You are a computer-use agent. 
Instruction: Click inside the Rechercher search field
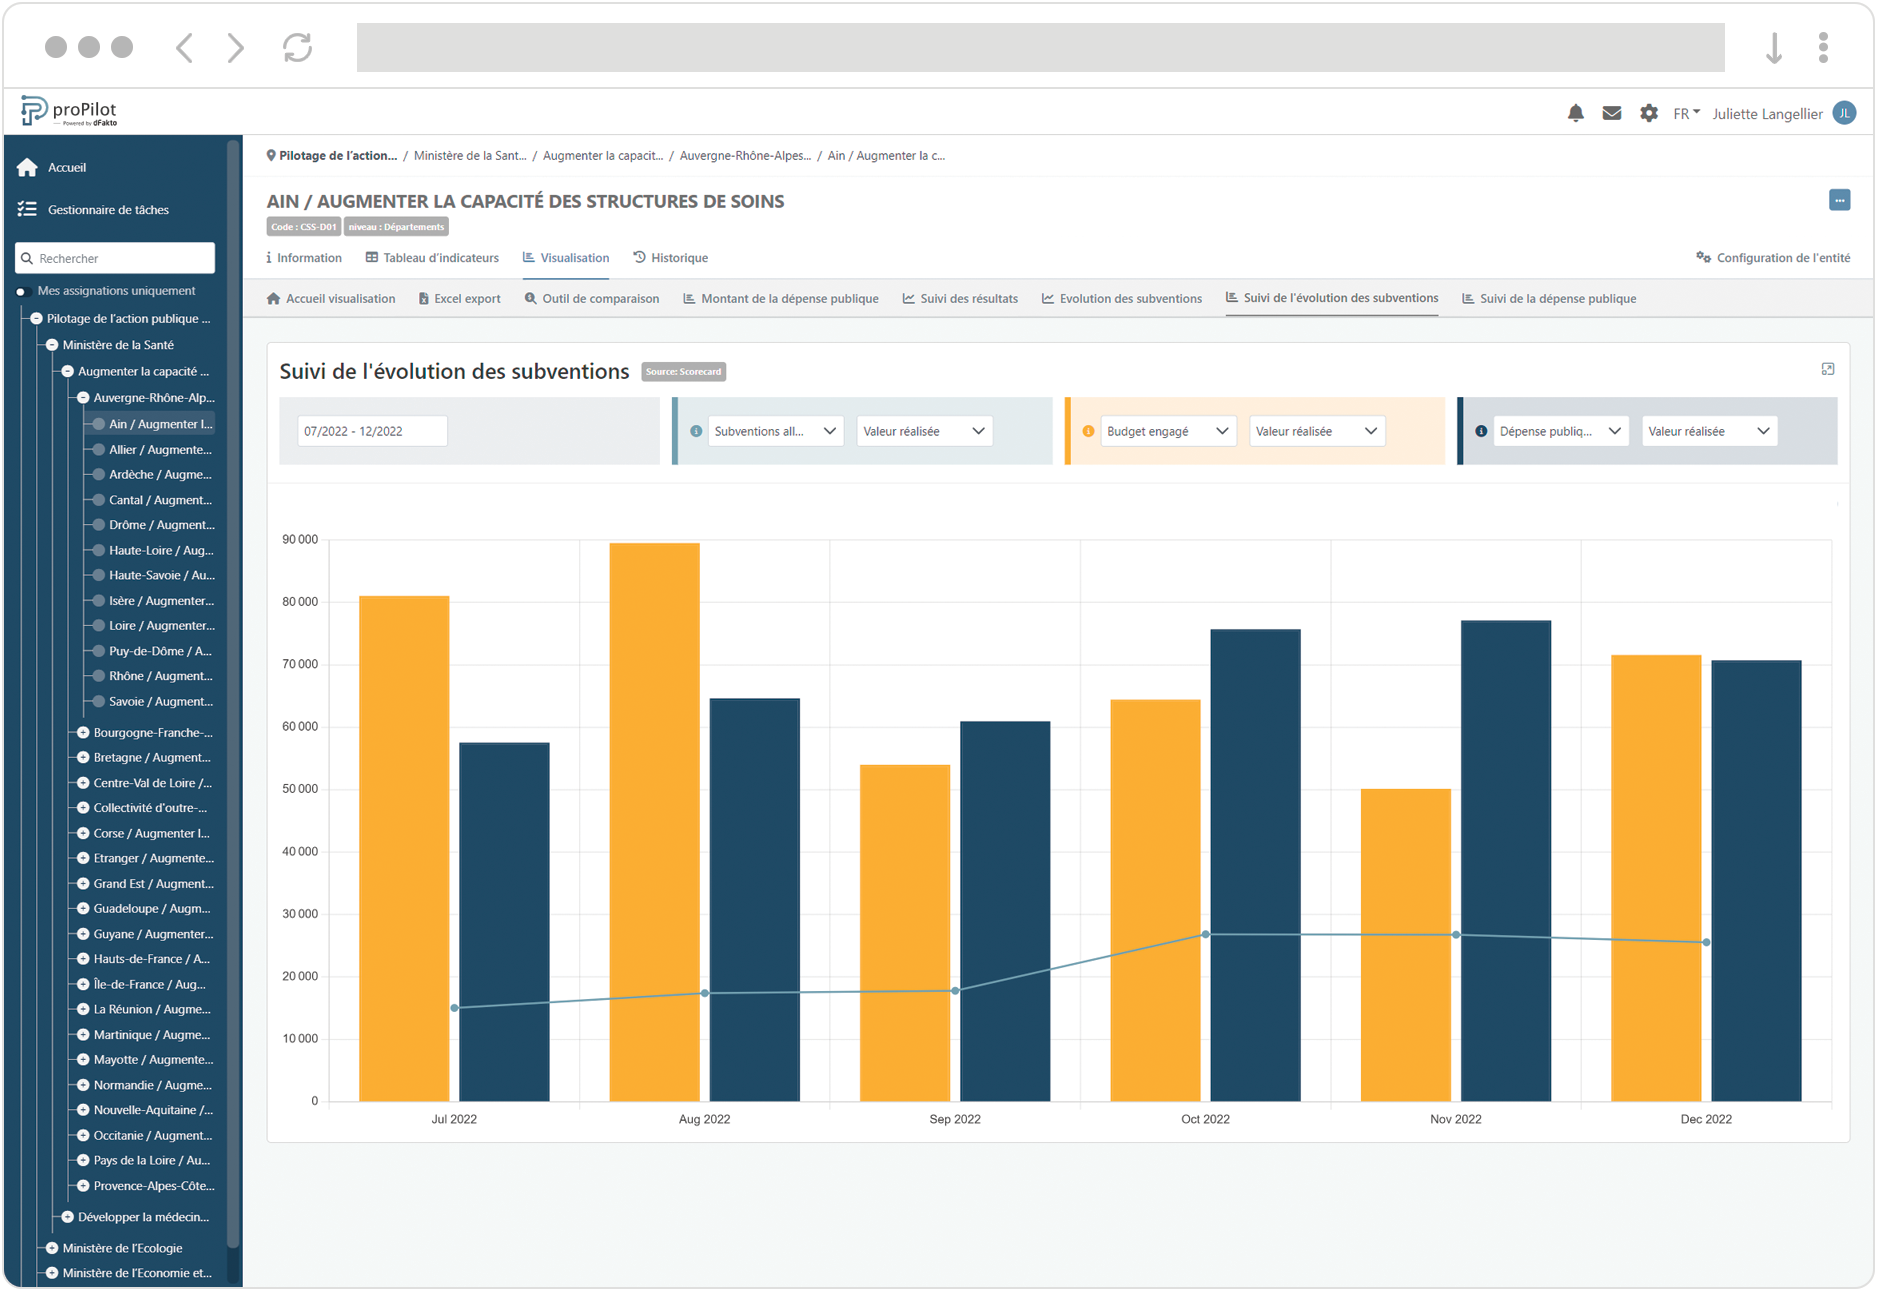coord(115,258)
